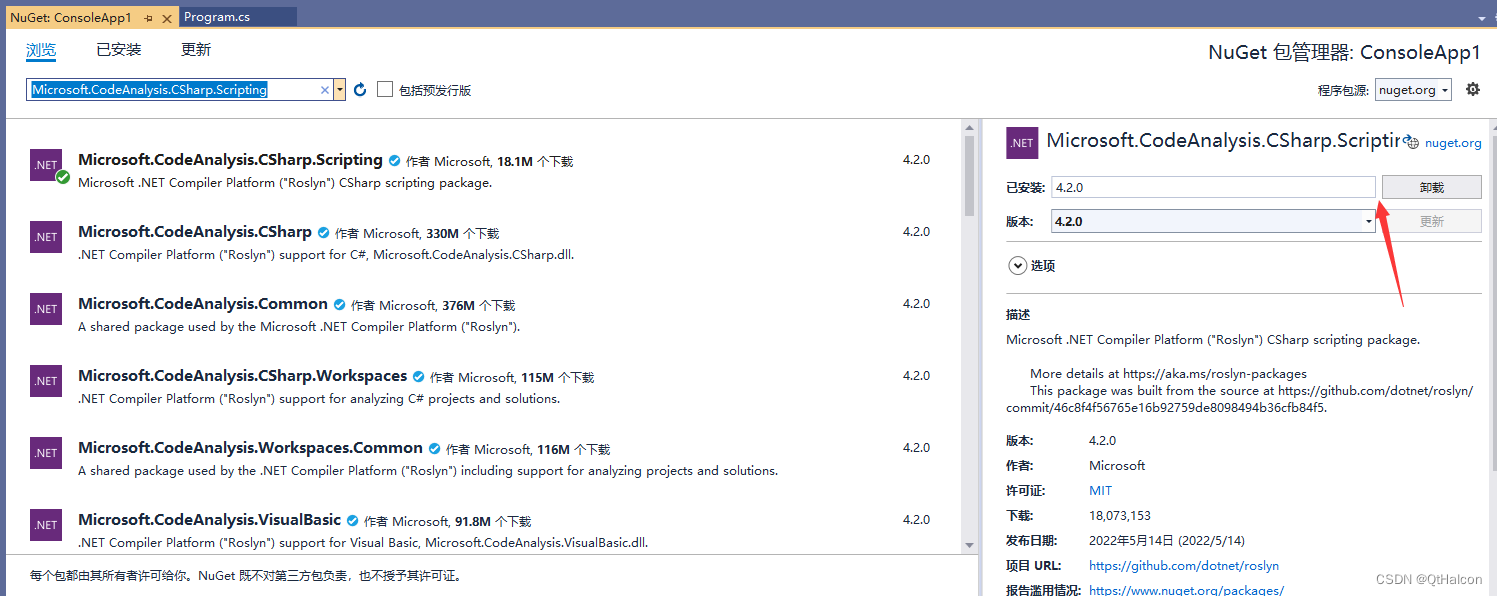Select Microsoft.CodeAnalysis.CSharp.Workspaces package title
This screenshot has width=1497, height=596.
tap(243, 376)
